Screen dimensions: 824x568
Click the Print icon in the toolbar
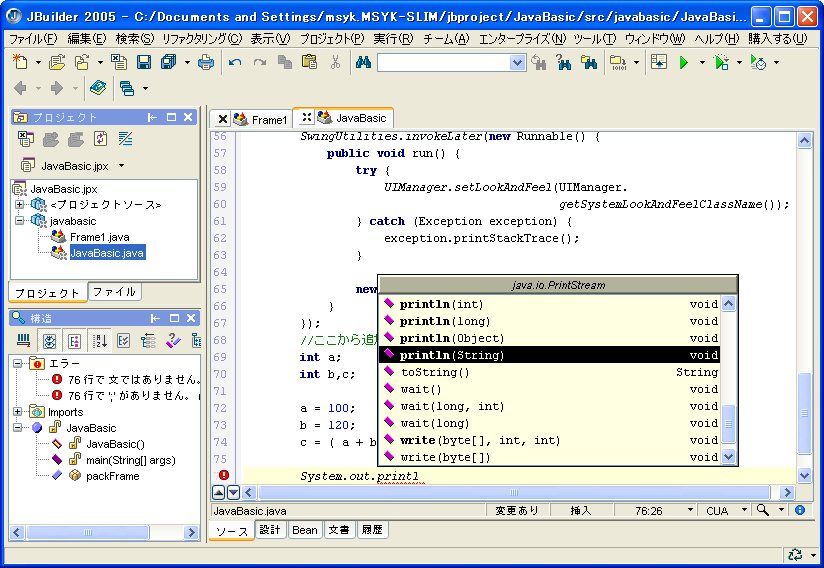[206, 62]
